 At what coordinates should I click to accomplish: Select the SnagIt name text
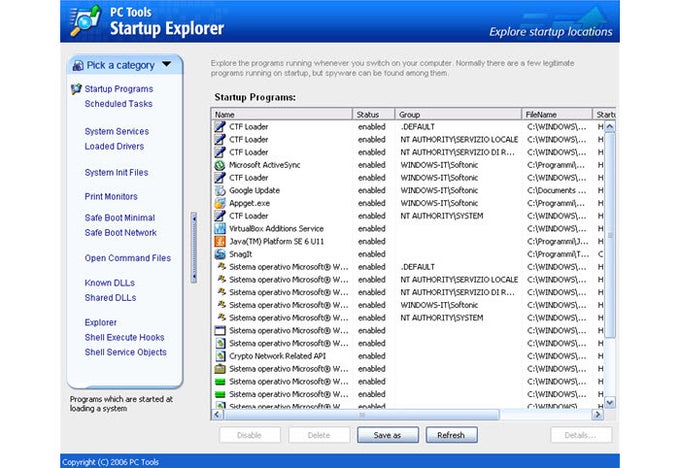coord(241,254)
